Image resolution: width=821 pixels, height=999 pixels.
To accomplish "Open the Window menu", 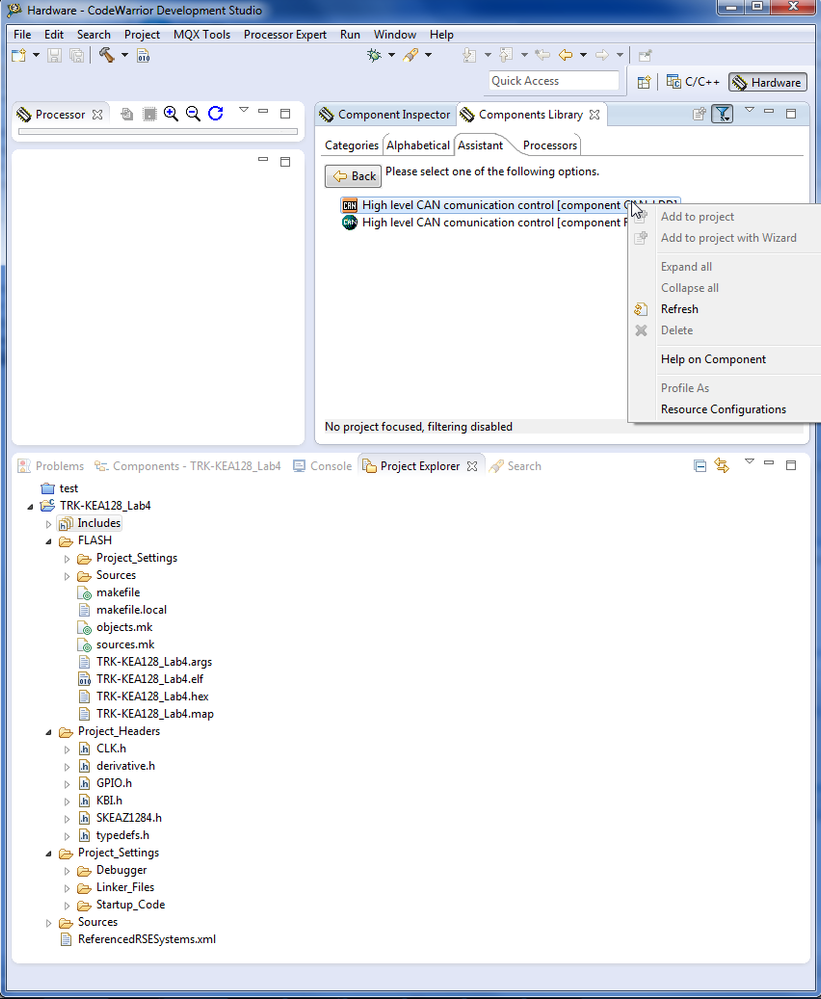I will tap(395, 34).
